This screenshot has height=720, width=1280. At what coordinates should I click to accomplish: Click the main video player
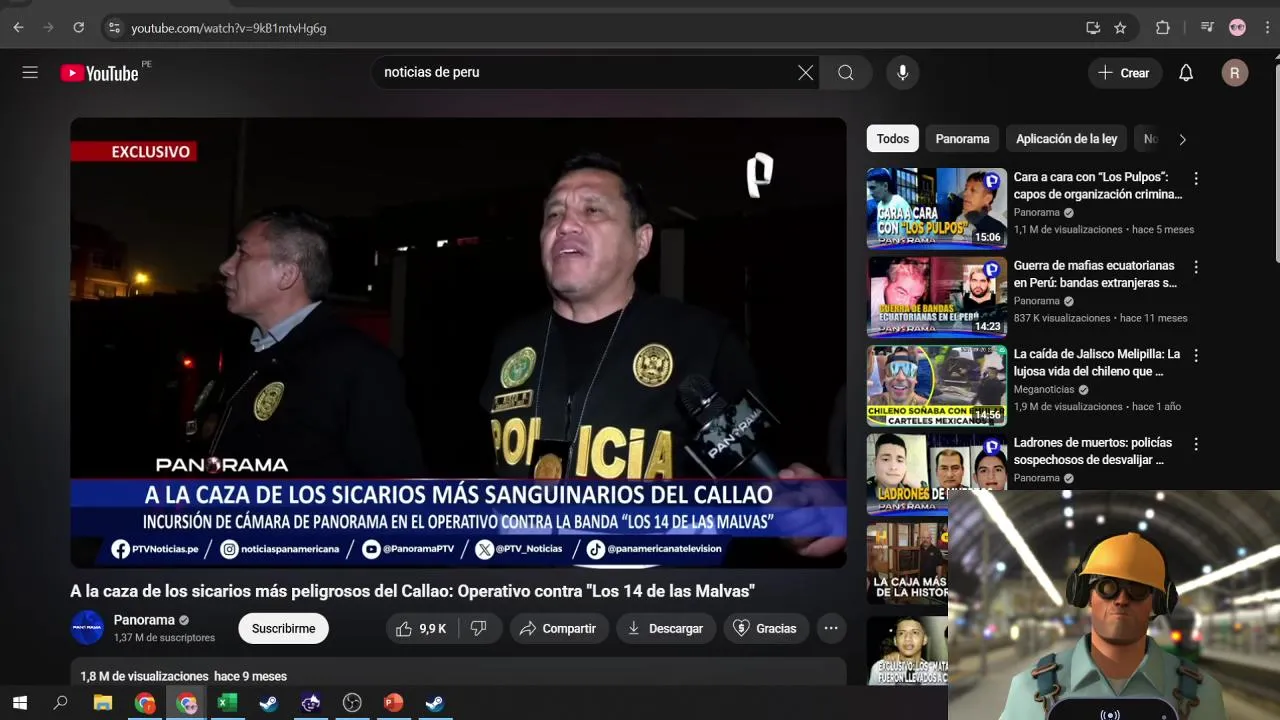point(458,343)
